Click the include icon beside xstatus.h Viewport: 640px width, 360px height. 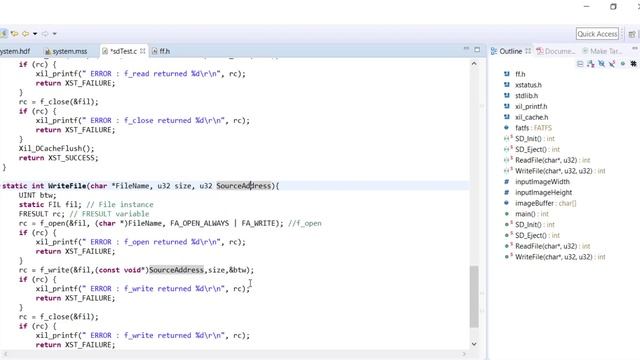tap(507, 85)
